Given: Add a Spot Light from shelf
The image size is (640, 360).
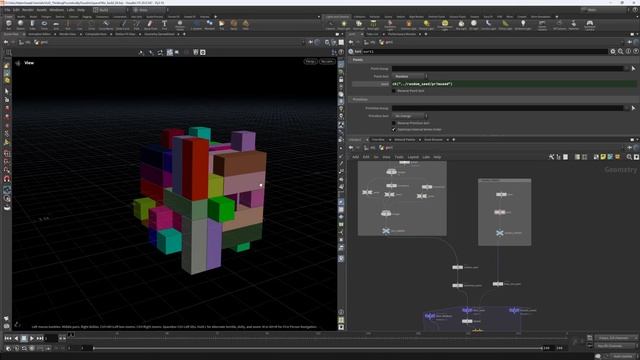Looking at the screenshot, I should point(358,25).
